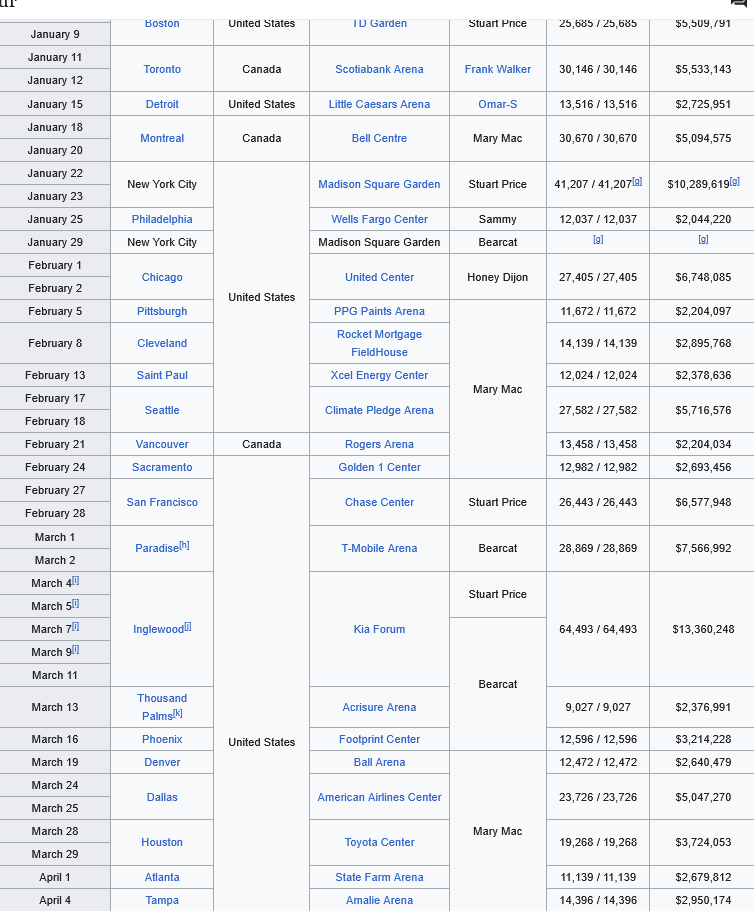This screenshot has width=754, height=912.
Task: Select the January 15 date cell
Action: (x=55, y=104)
